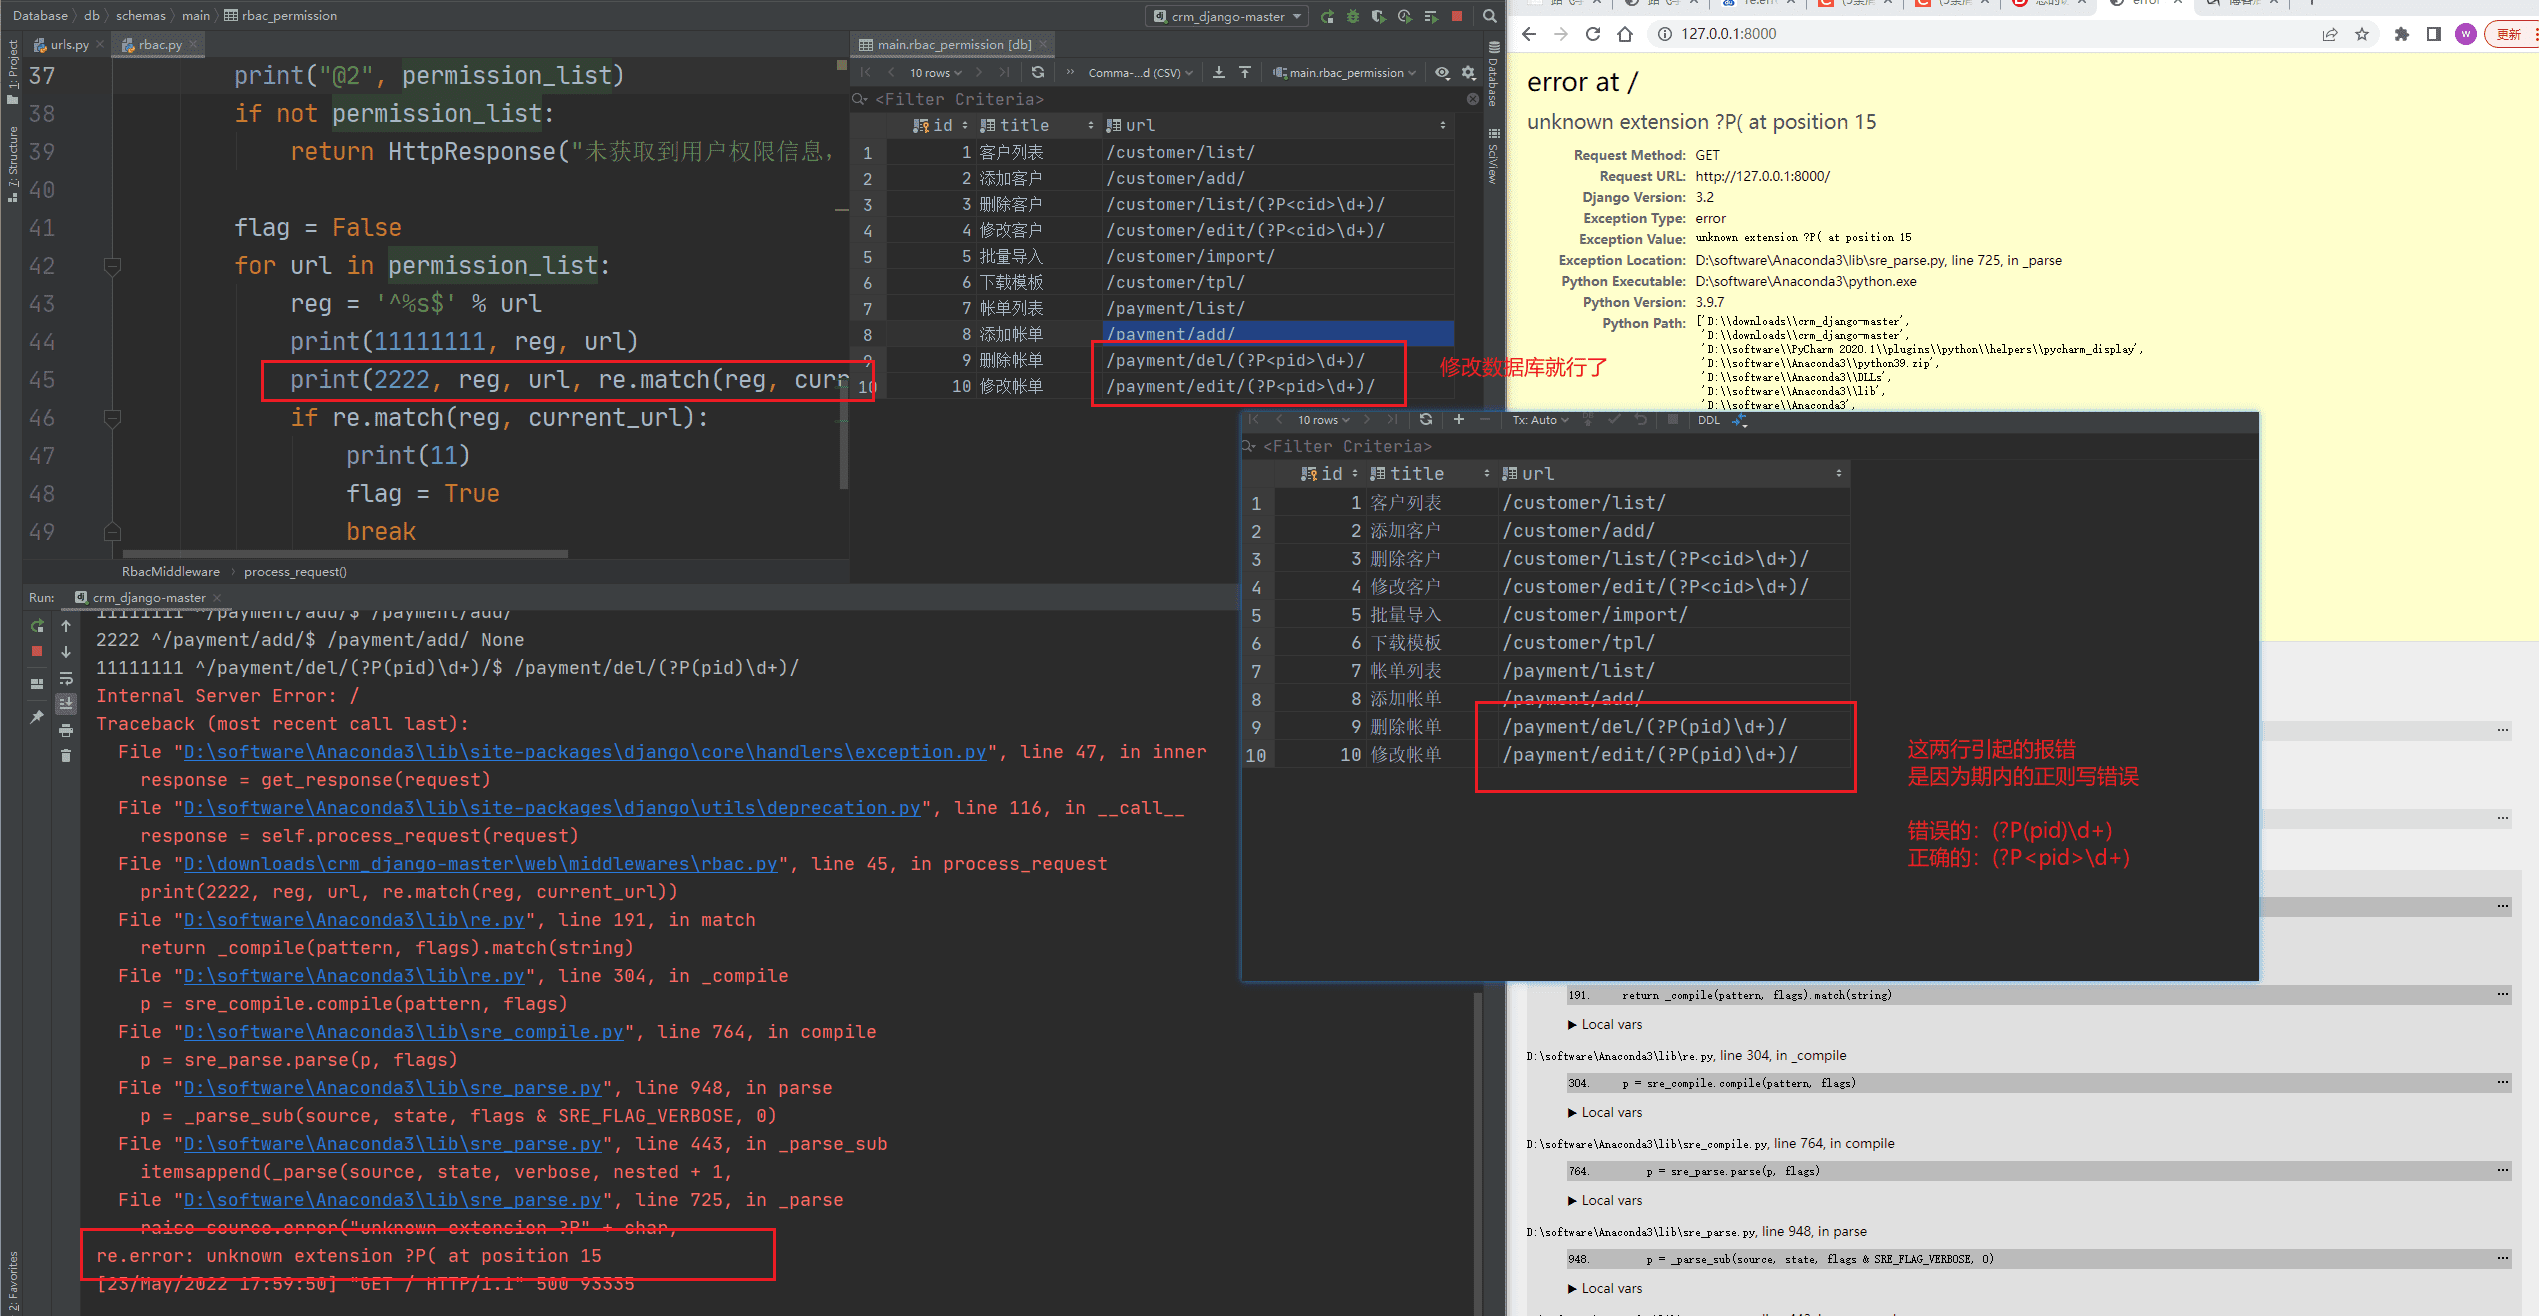Click the horizontal scrollbar under code editor
The width and height of the screenshot is (2539, 1316).
345,553
